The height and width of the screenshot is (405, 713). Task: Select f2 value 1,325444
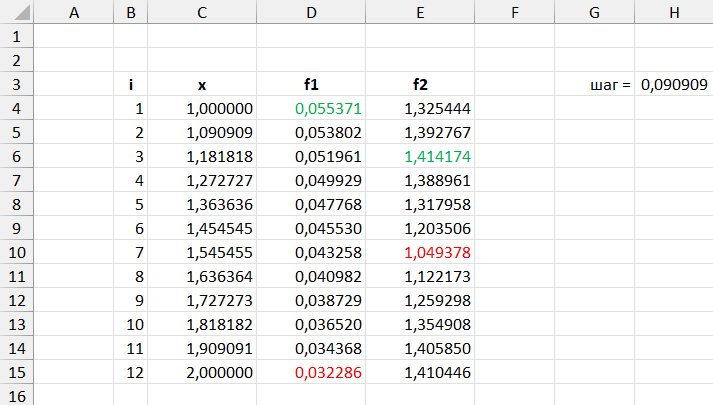pos(420,108)
